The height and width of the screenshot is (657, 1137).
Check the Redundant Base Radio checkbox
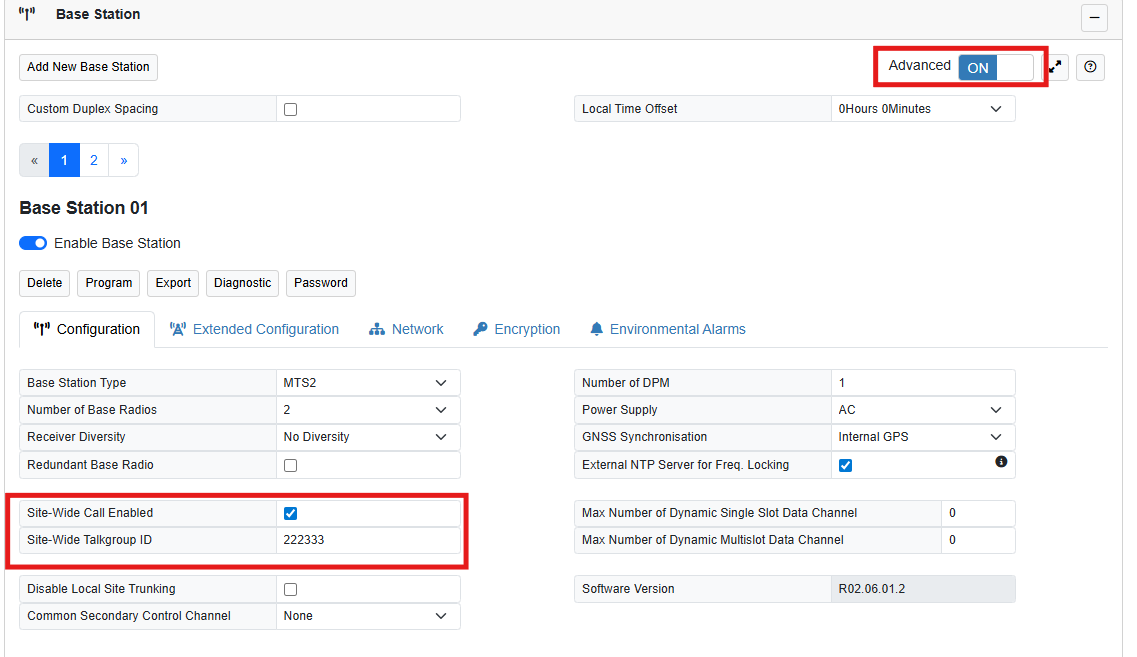click(x=291, y=466)
